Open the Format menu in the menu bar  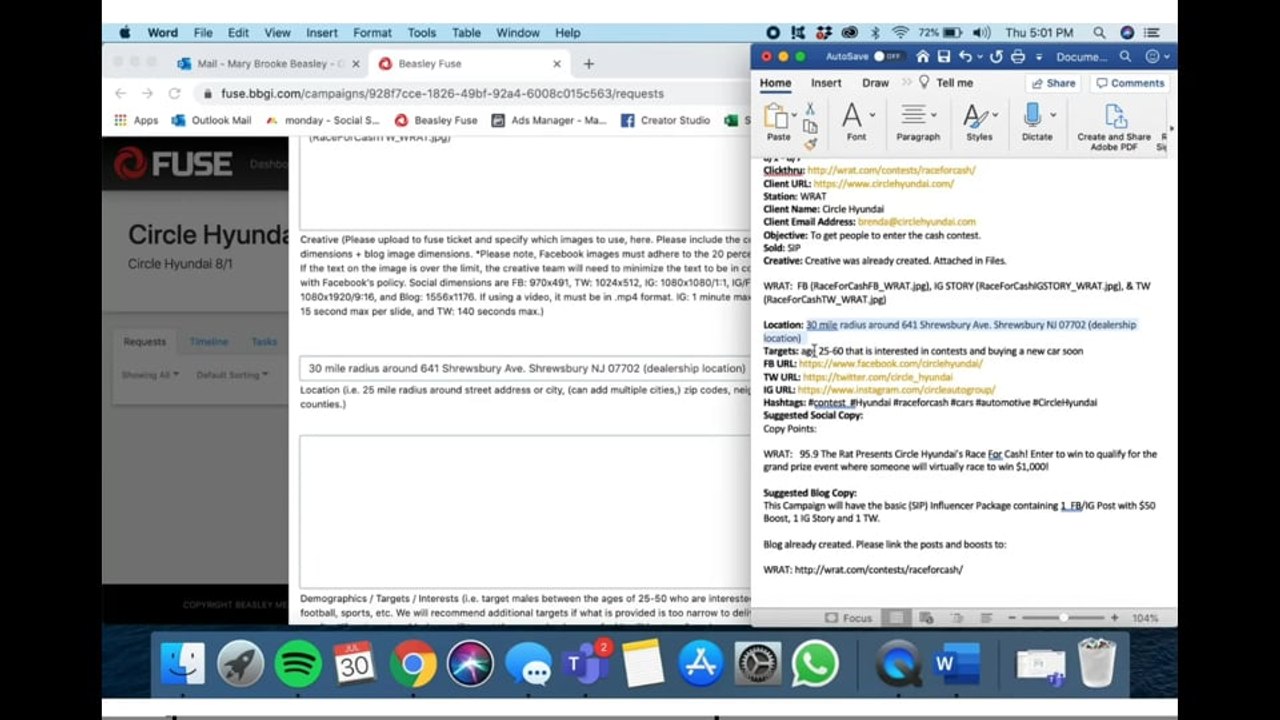coord(372,33)
